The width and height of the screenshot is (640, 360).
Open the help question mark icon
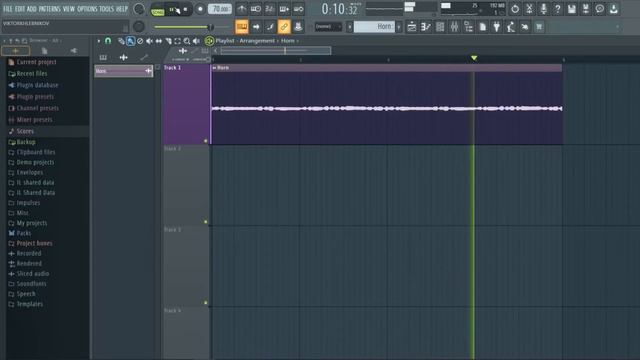558,9
